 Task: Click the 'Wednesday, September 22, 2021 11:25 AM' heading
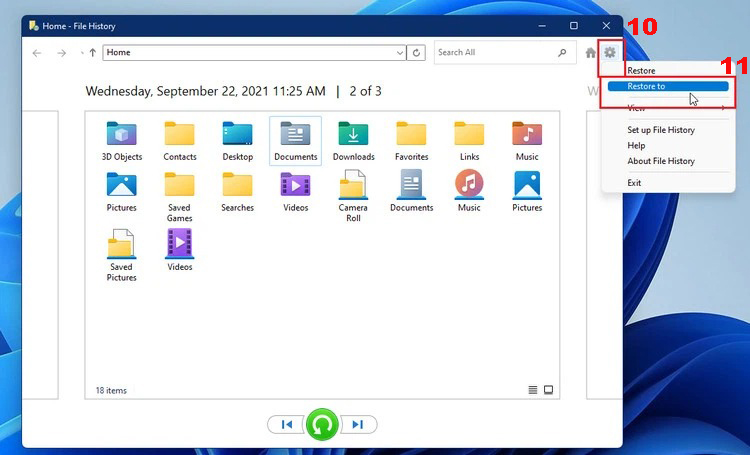click(x=206, y=91)
